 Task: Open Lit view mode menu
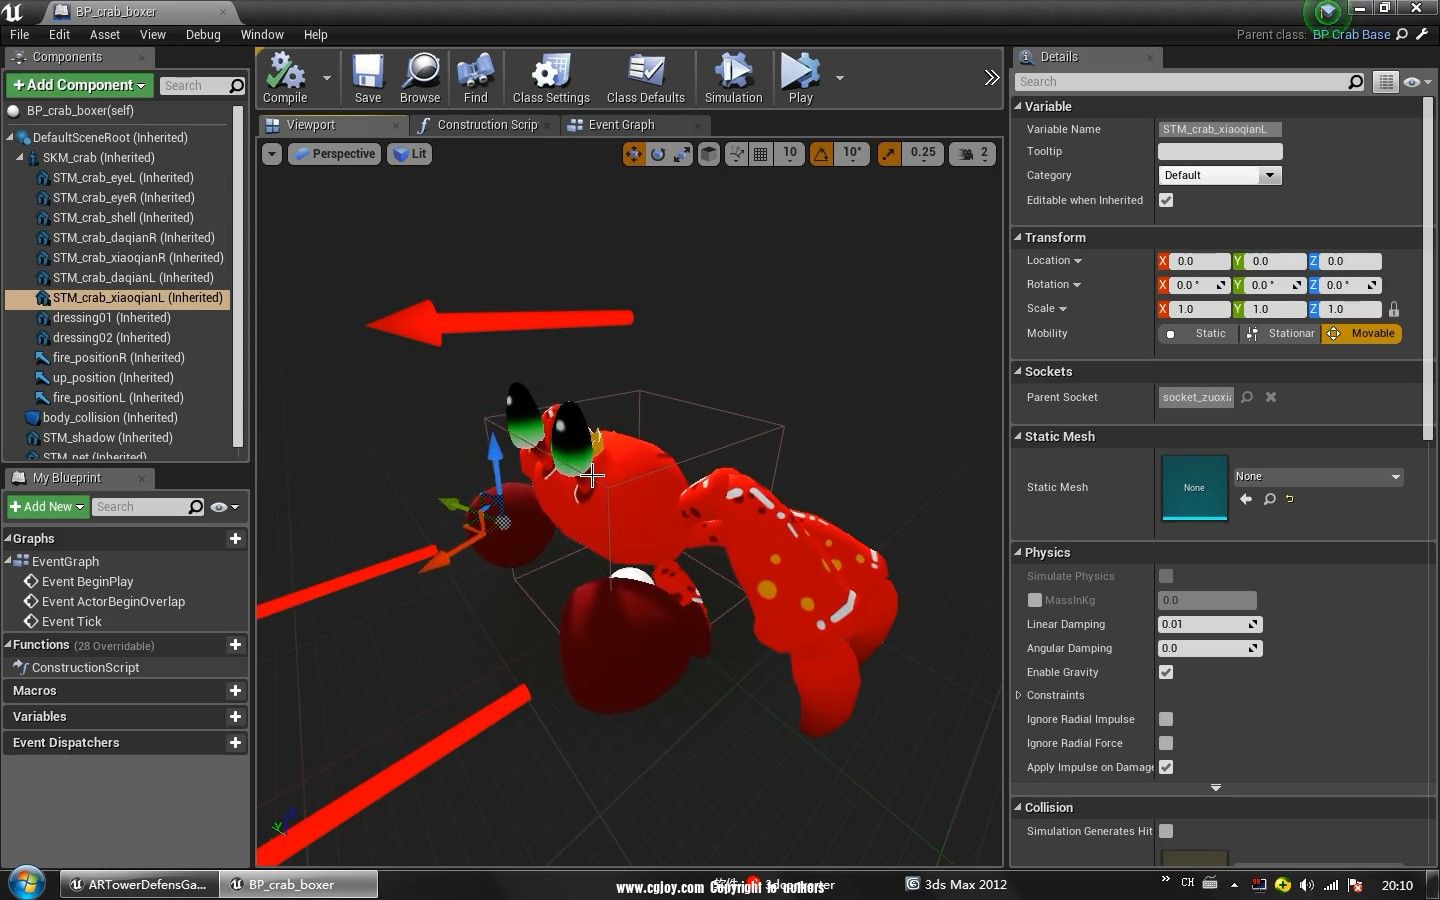(x=409, y=154)
